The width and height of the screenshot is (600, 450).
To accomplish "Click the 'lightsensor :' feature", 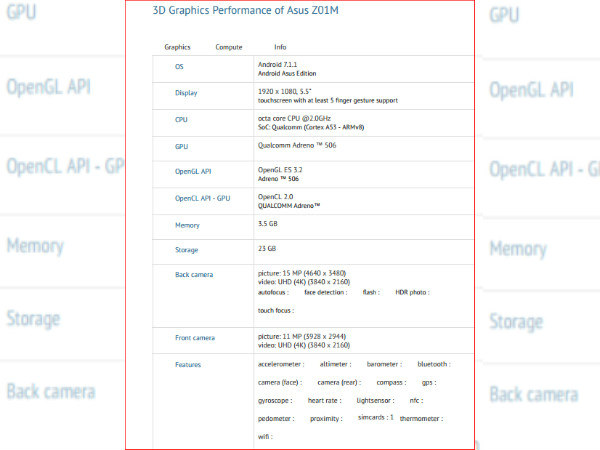I will click(375, 401).
